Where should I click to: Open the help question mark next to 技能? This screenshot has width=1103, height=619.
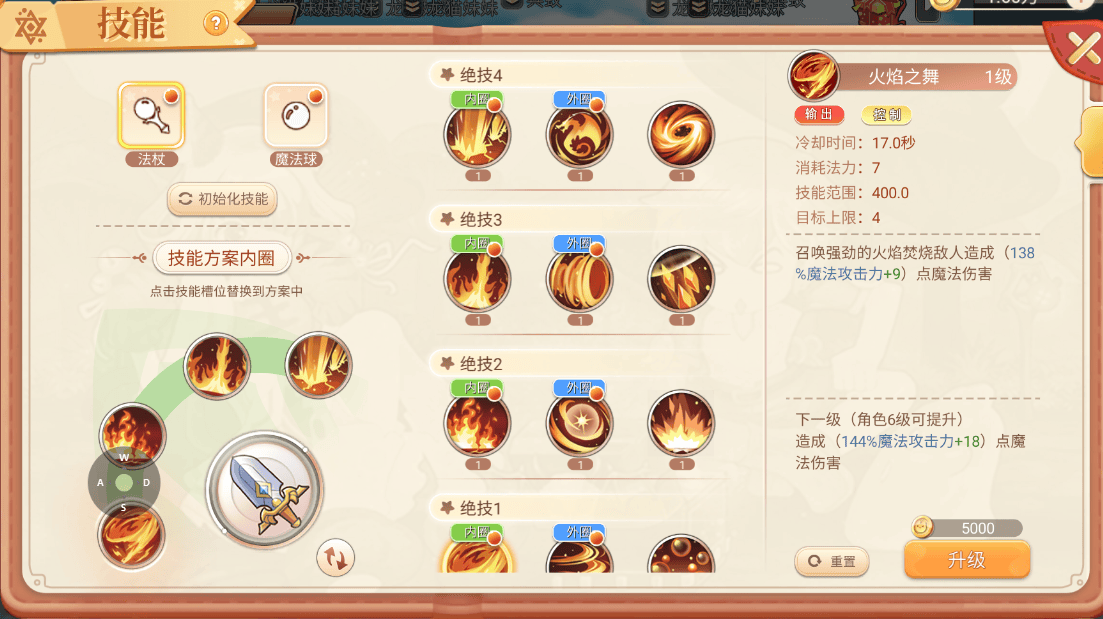click(x=215, y=24)
